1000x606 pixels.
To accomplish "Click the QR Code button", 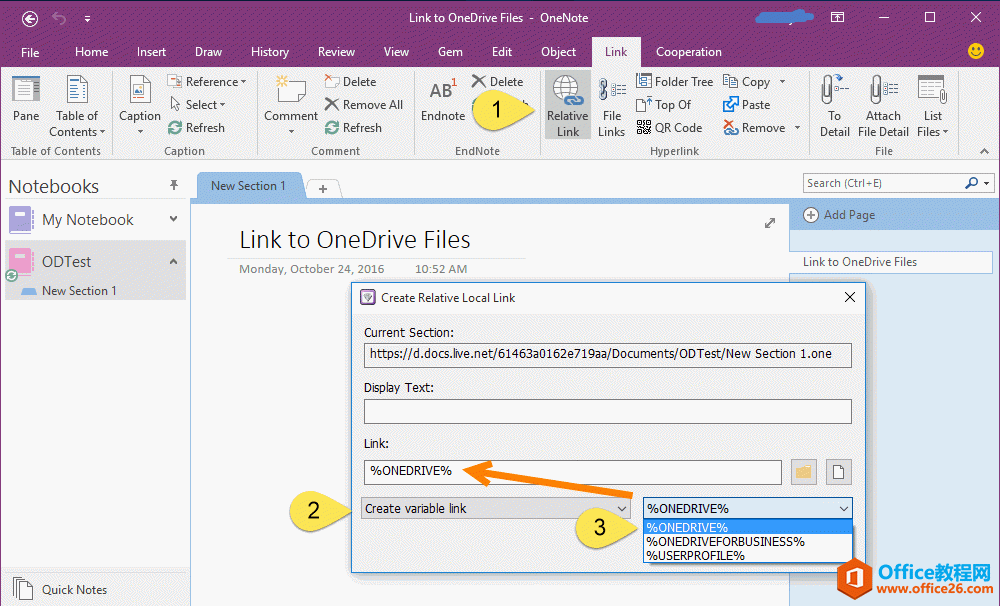I will 669,128.
